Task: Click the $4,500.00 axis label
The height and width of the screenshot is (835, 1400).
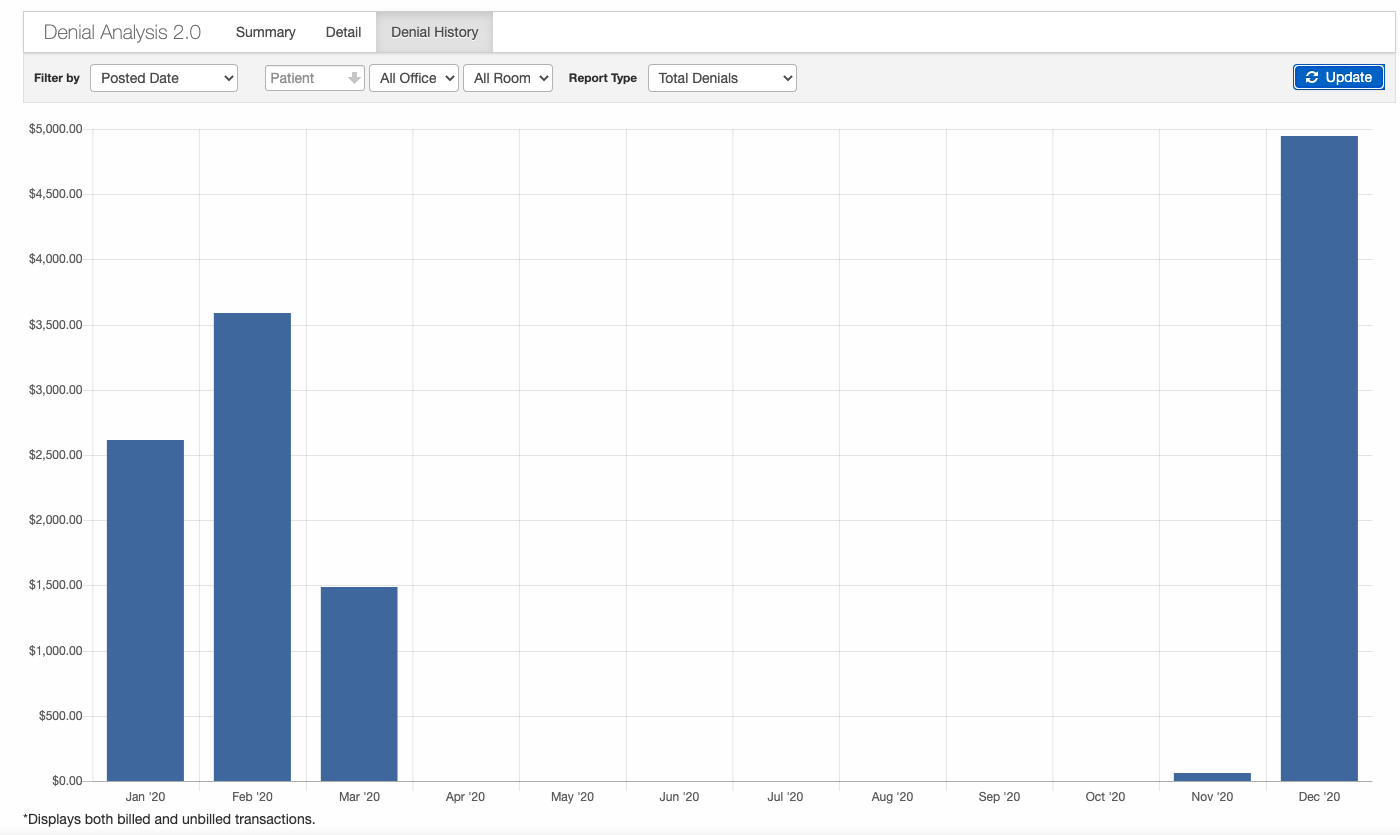Action: 56,194
